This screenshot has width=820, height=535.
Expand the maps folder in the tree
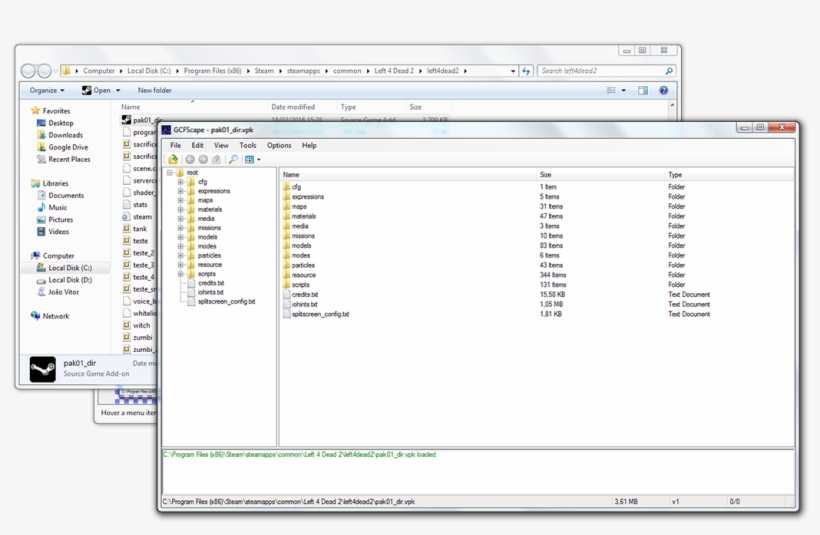[180, 200]
